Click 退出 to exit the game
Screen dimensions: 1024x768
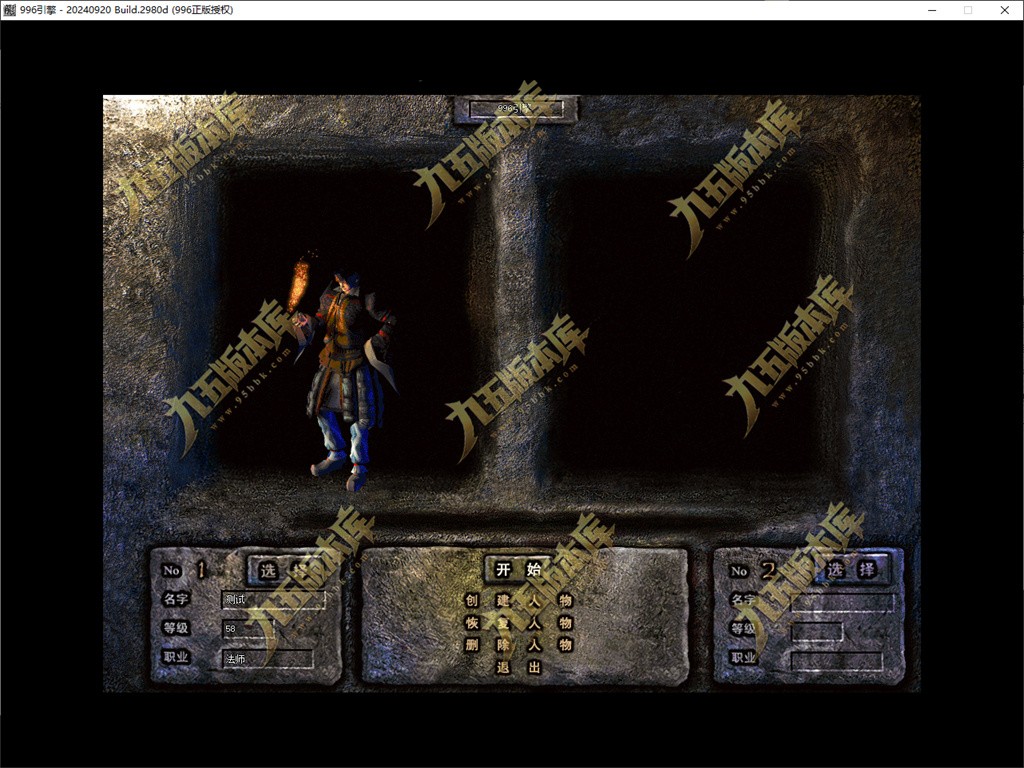pyautogui.click(x=519, y=667)
